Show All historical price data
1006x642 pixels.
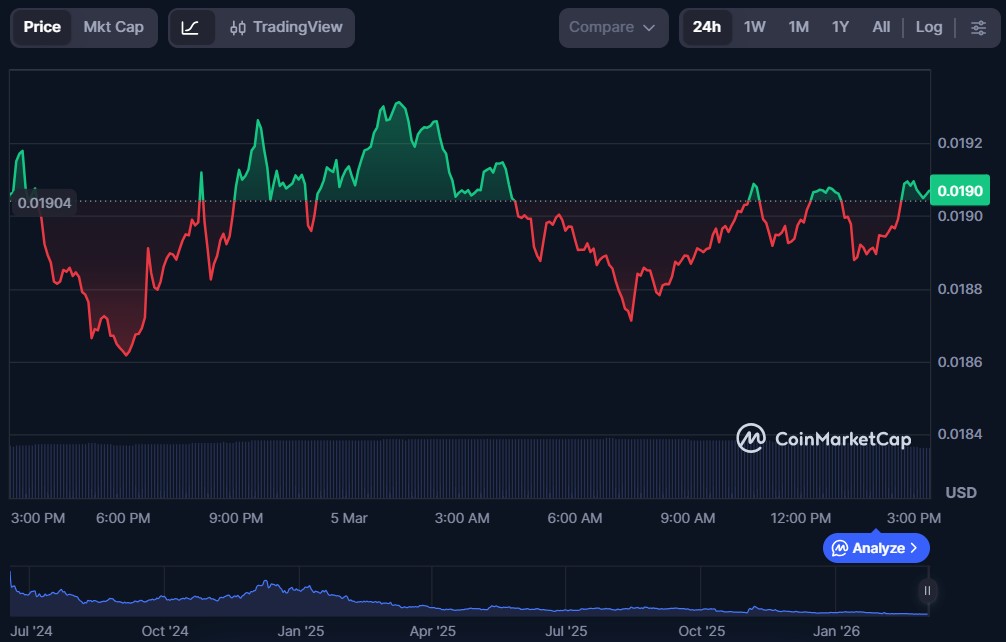pos(880,27)
